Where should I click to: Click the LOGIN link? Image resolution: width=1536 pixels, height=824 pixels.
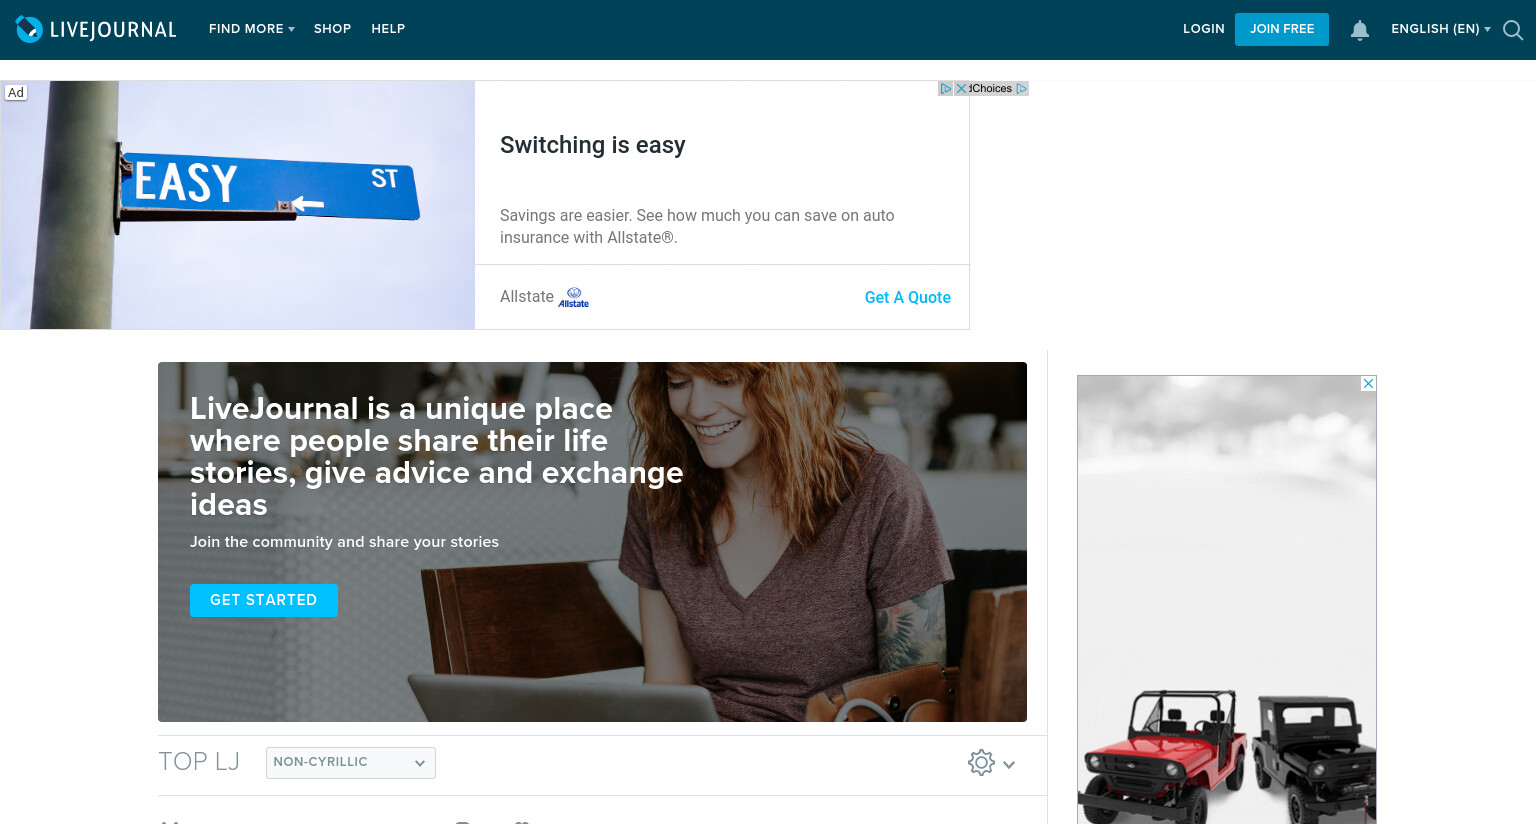point(1204,29)
